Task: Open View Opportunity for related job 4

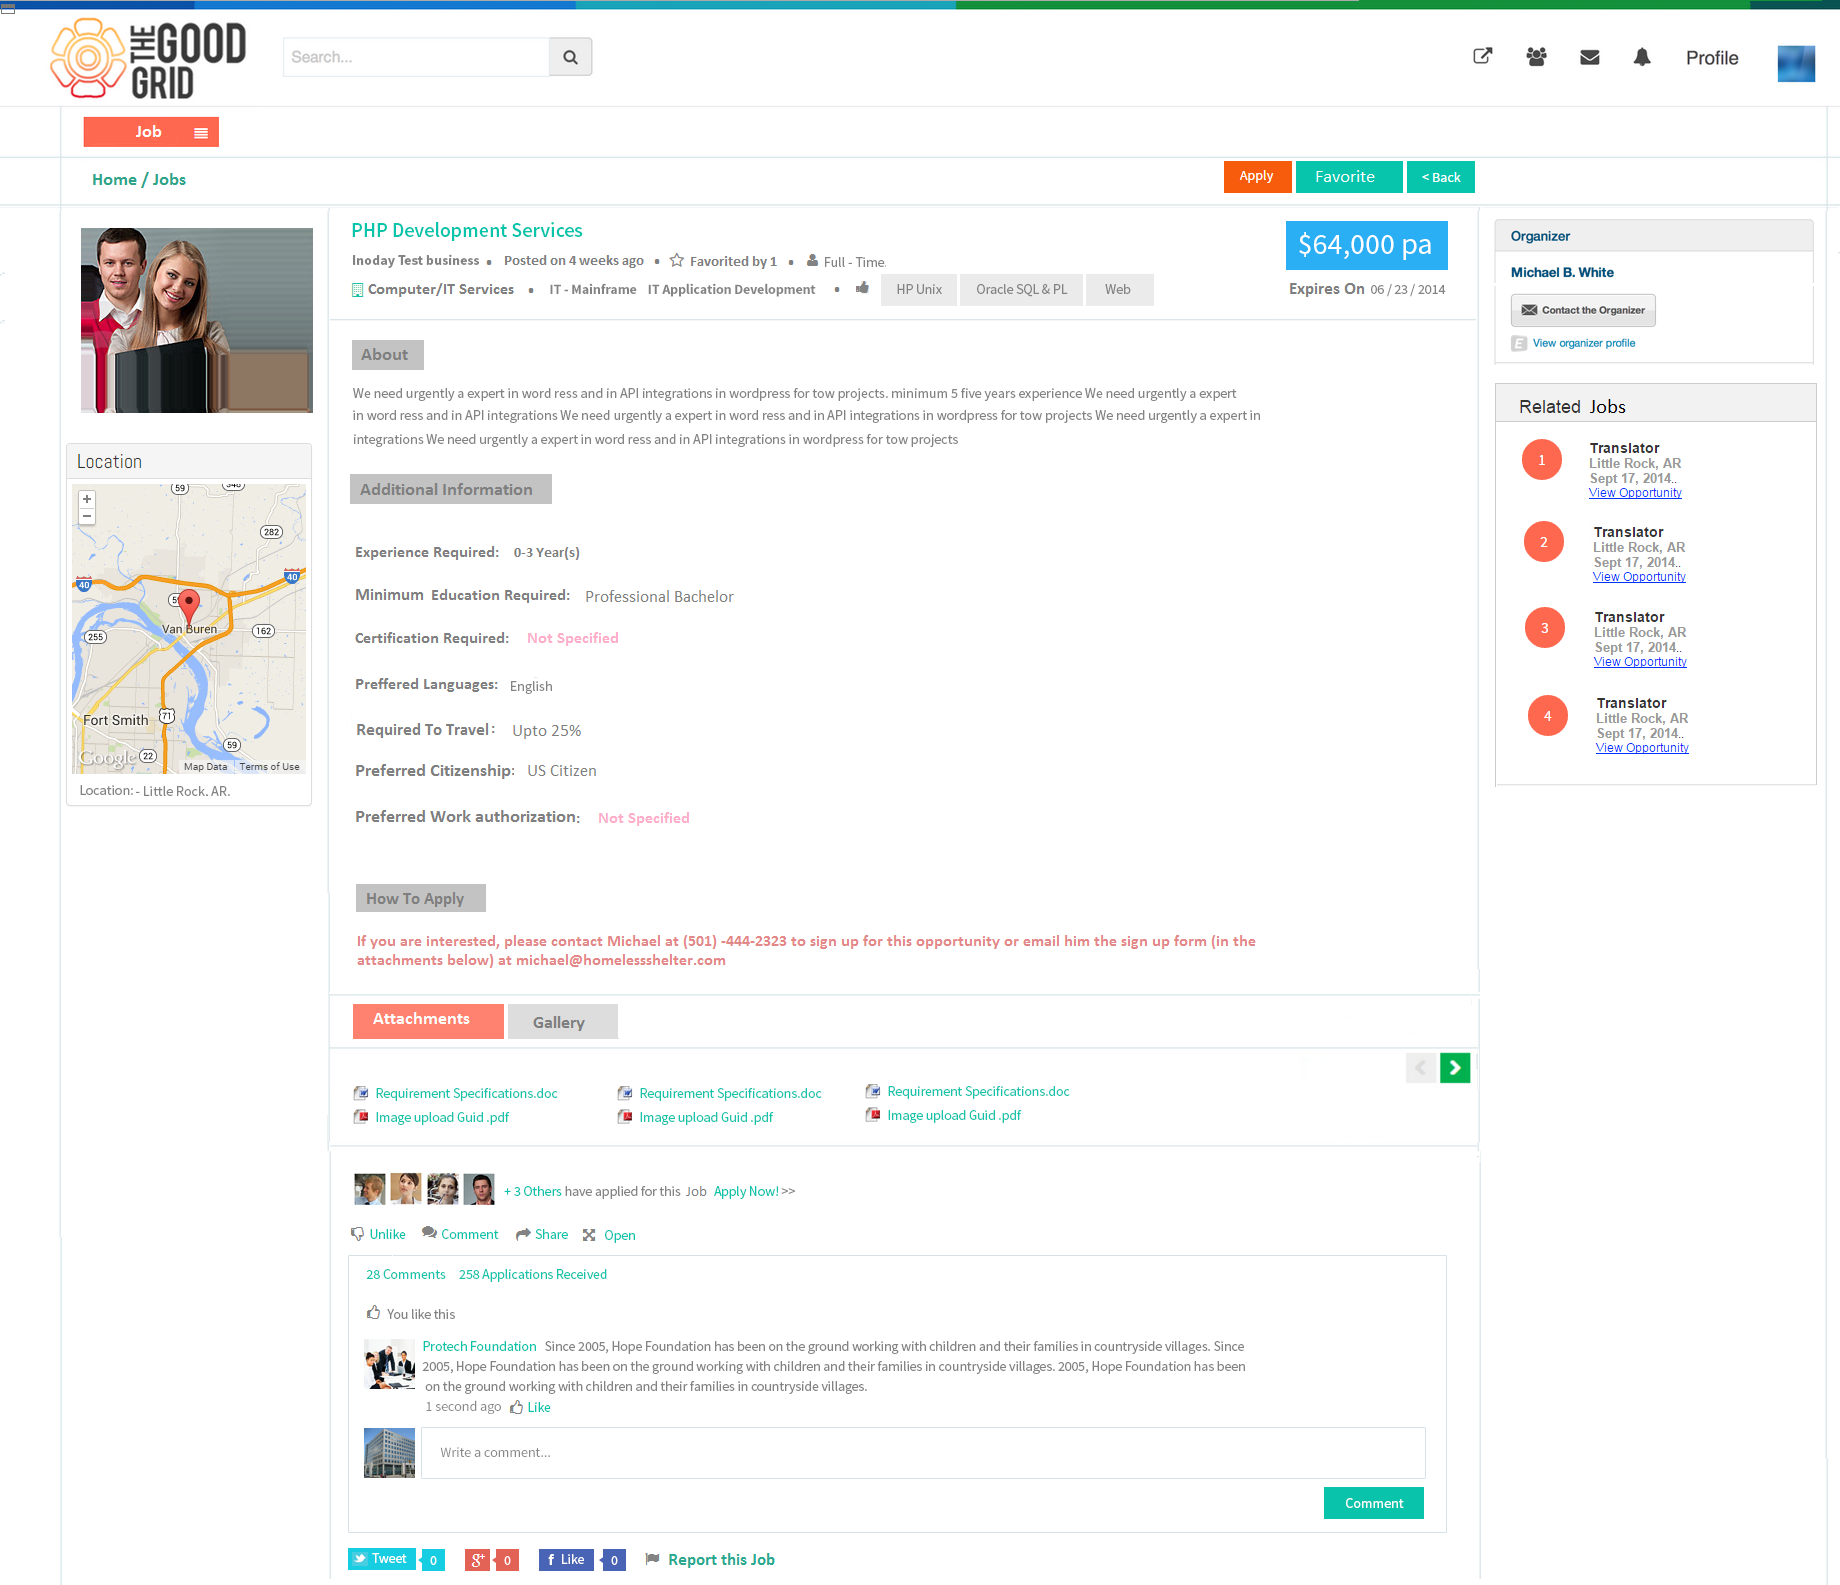Action: (x=1642, y=748)
